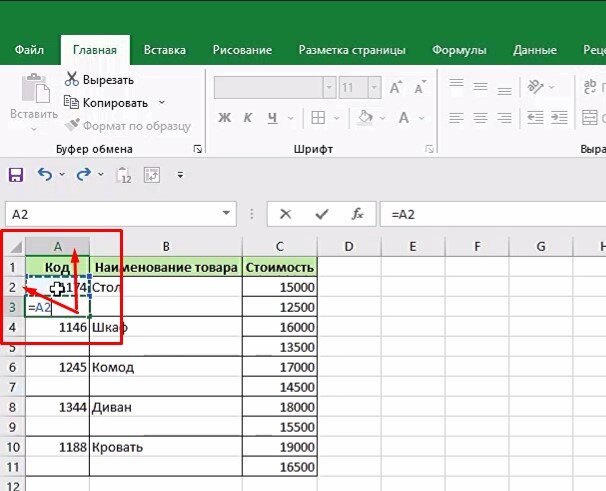Click the Вырезать button
606x491 pixels.
(x=99, y=80)
